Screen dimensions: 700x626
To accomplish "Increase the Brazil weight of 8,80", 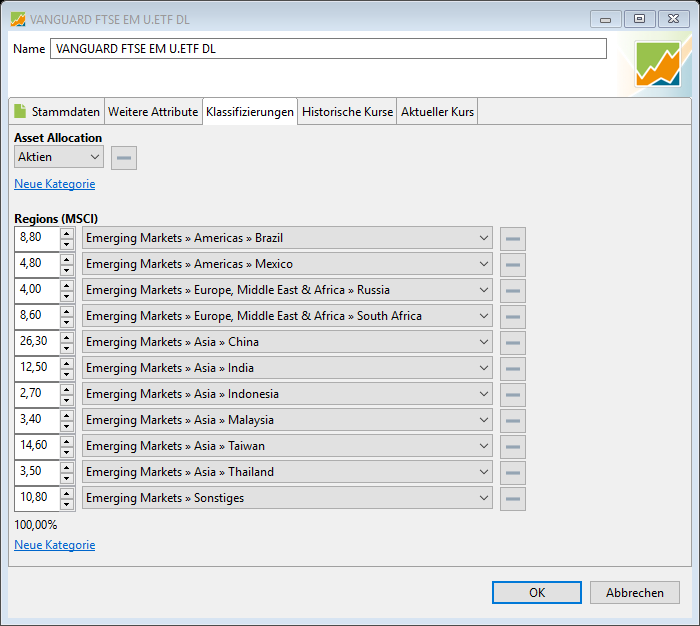I will tap(67, 233).
